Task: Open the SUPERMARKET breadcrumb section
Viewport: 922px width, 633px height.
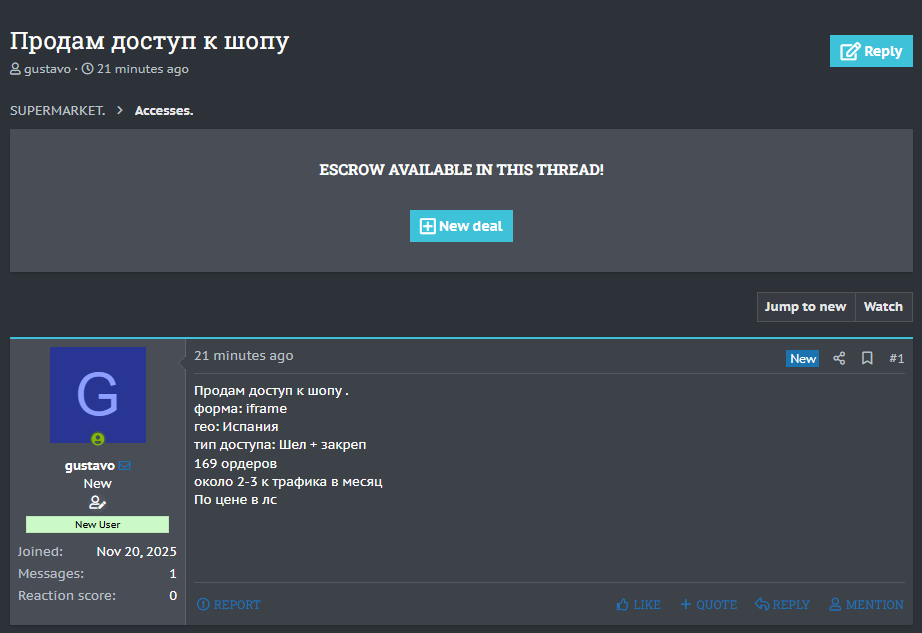Action: (57, 111)
